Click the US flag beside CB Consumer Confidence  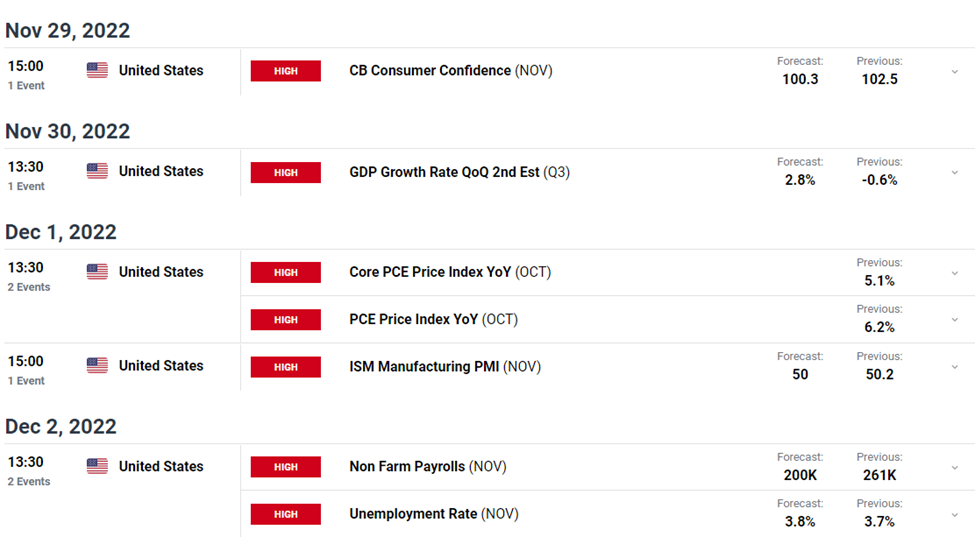pos(97,70)
